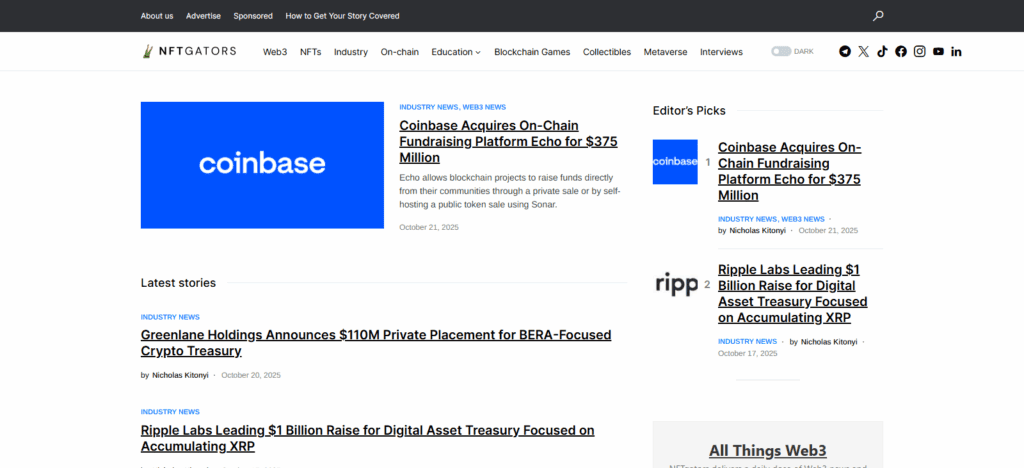Open the search magnifier icon
1024x468 pixels.
(878, 16)
